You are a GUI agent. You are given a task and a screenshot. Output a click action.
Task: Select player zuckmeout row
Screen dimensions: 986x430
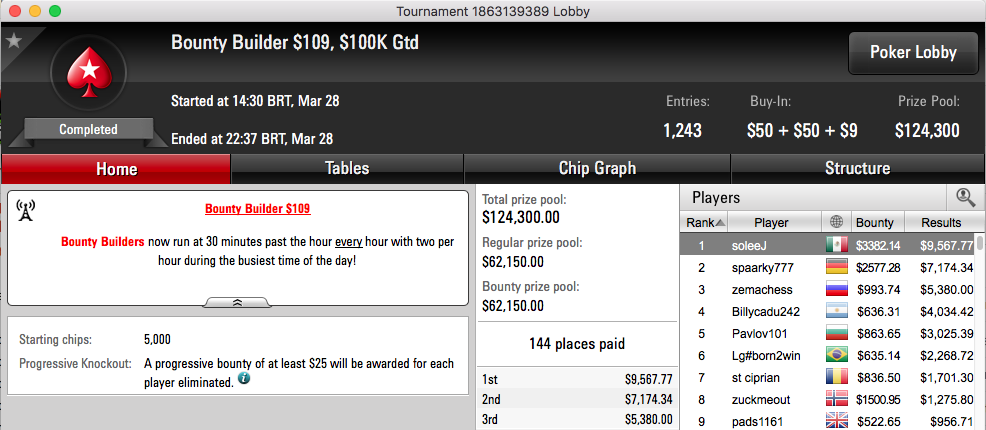coord(833,399)
